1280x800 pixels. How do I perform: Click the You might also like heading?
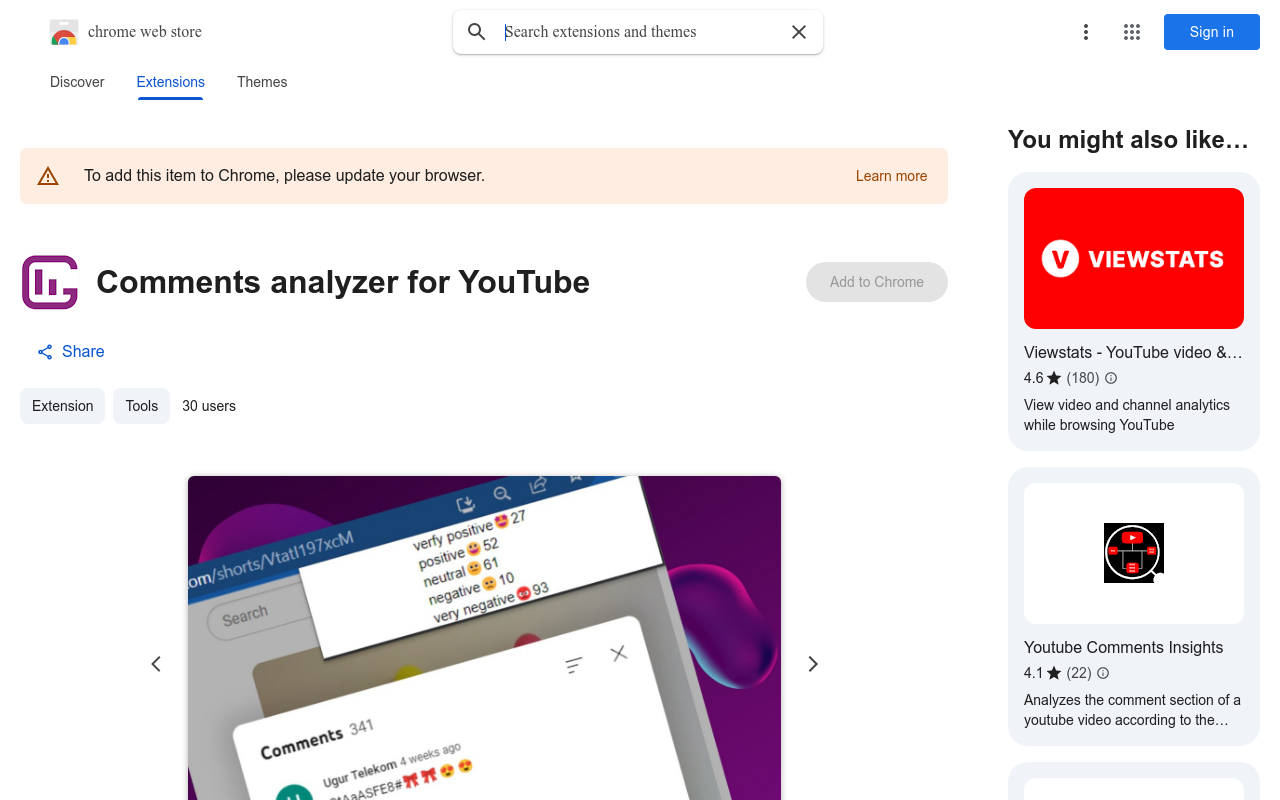pos(1129,140)
